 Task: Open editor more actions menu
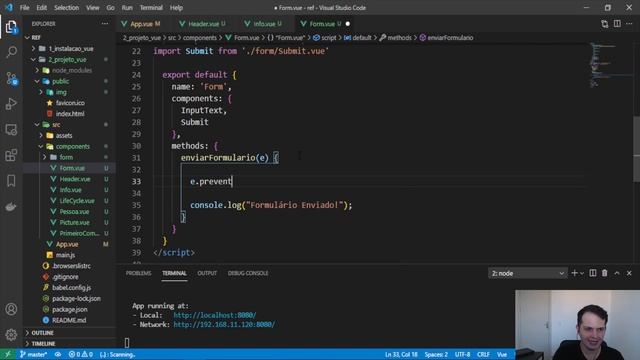pos(629,24)
